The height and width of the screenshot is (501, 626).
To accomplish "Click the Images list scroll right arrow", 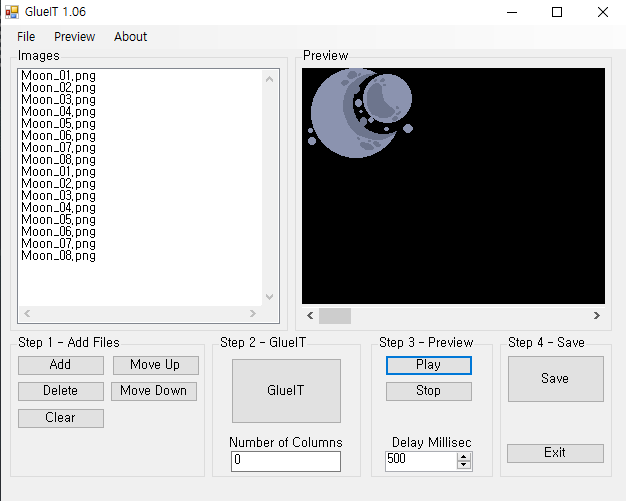I will pos(253,314).
